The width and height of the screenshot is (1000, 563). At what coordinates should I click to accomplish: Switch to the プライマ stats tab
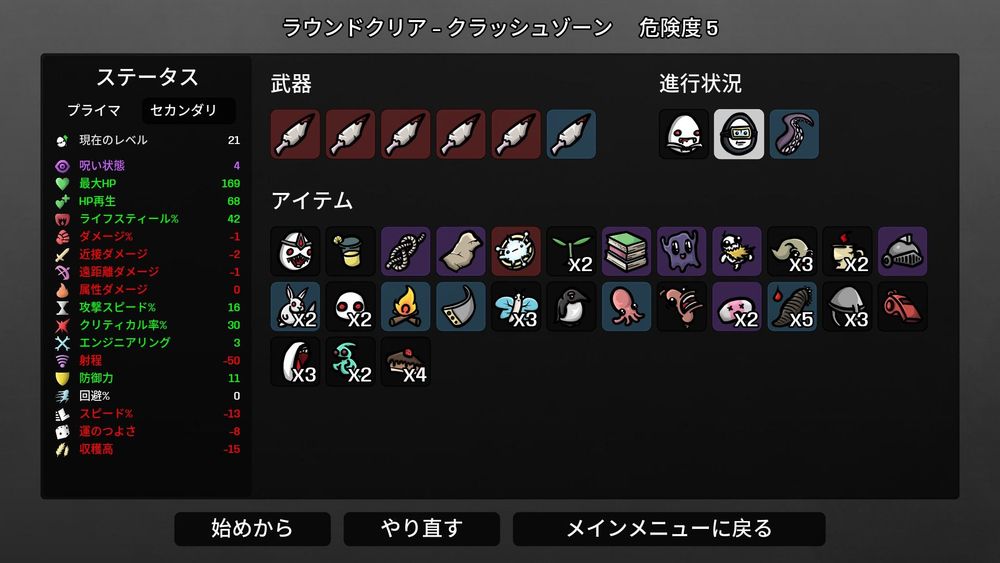(x=94, y=110)
